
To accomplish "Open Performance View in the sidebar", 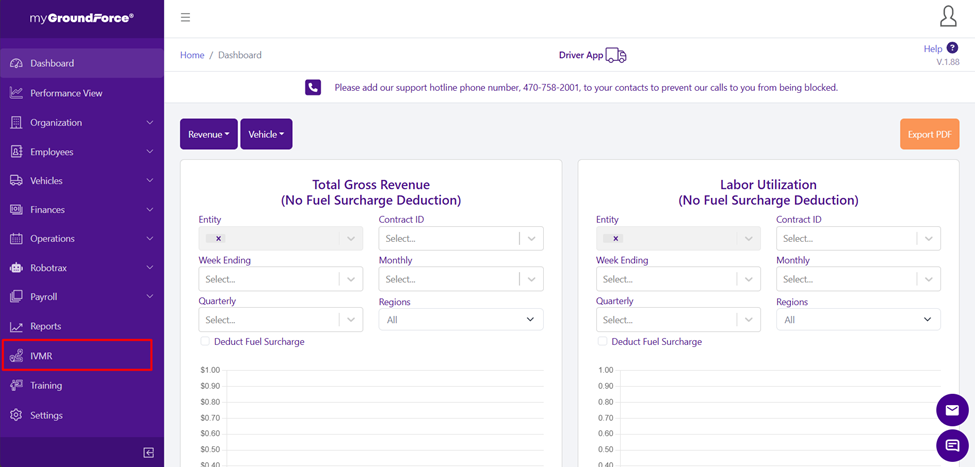I will pyautogui.click(x=81, y=93).
